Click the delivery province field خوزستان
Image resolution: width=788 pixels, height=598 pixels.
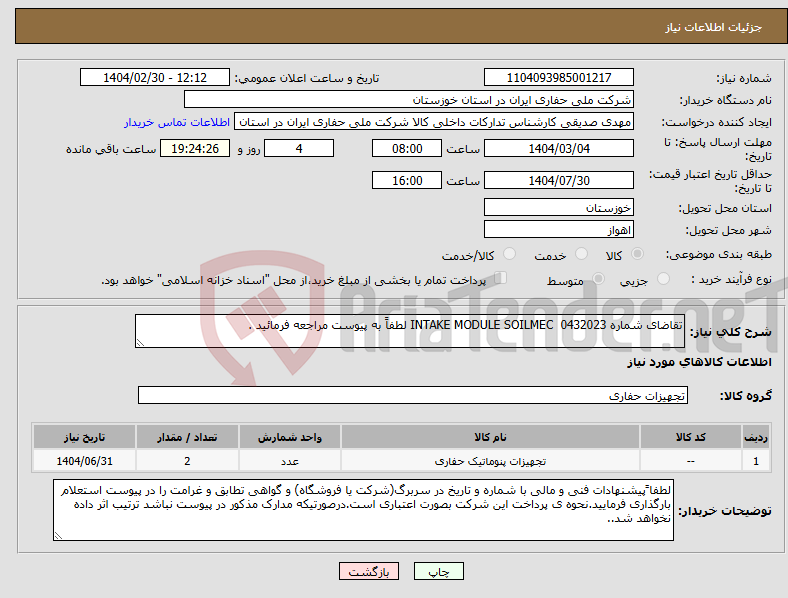click(559, 208)
